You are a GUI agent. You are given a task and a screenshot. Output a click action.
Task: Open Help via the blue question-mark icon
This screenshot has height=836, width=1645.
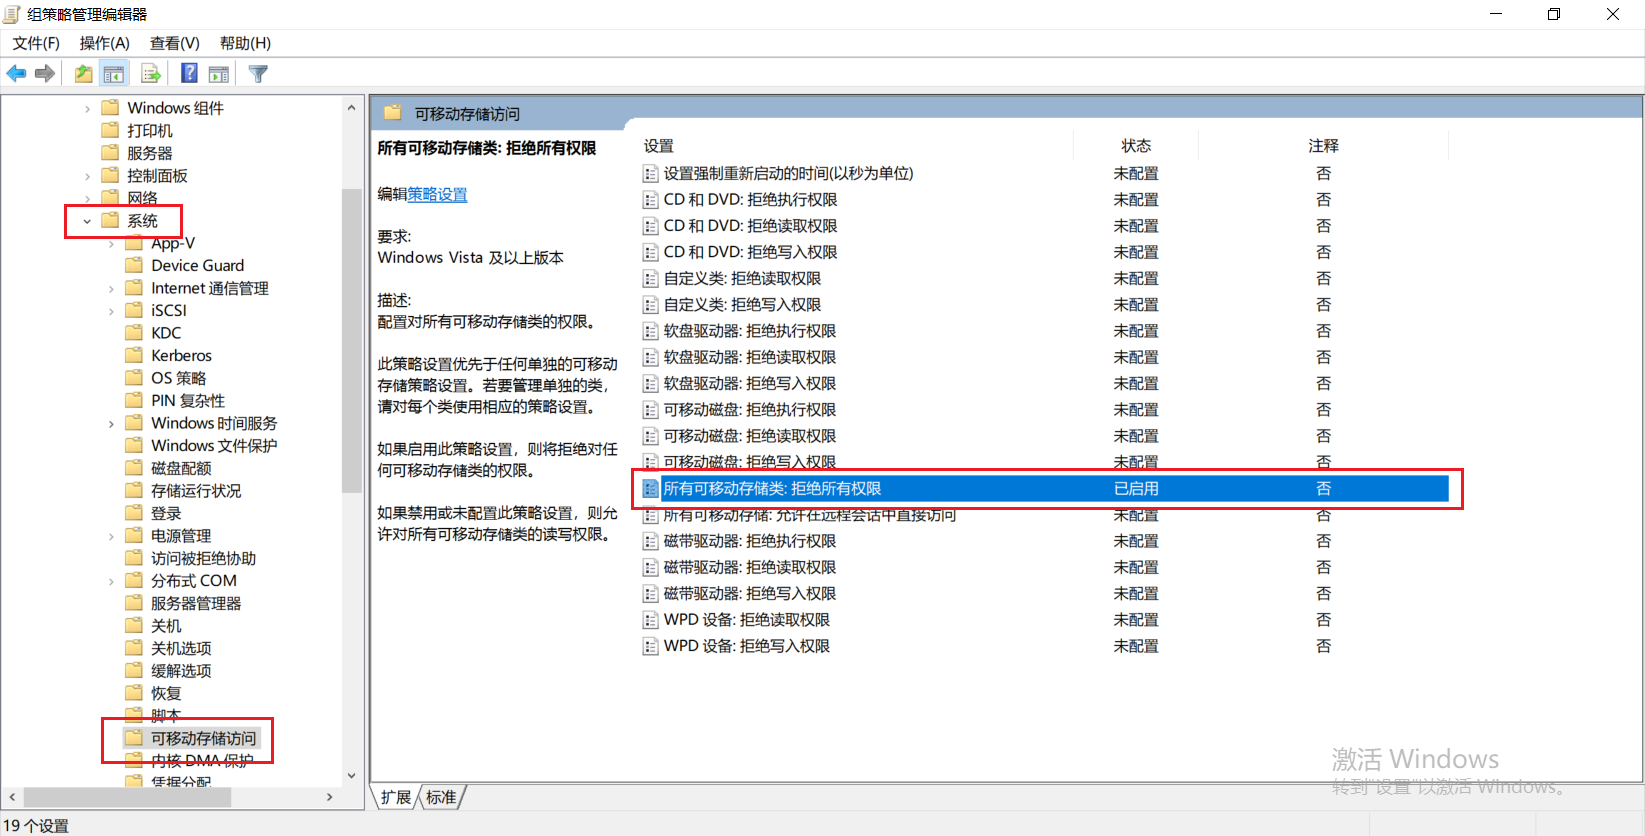[189, 73]
